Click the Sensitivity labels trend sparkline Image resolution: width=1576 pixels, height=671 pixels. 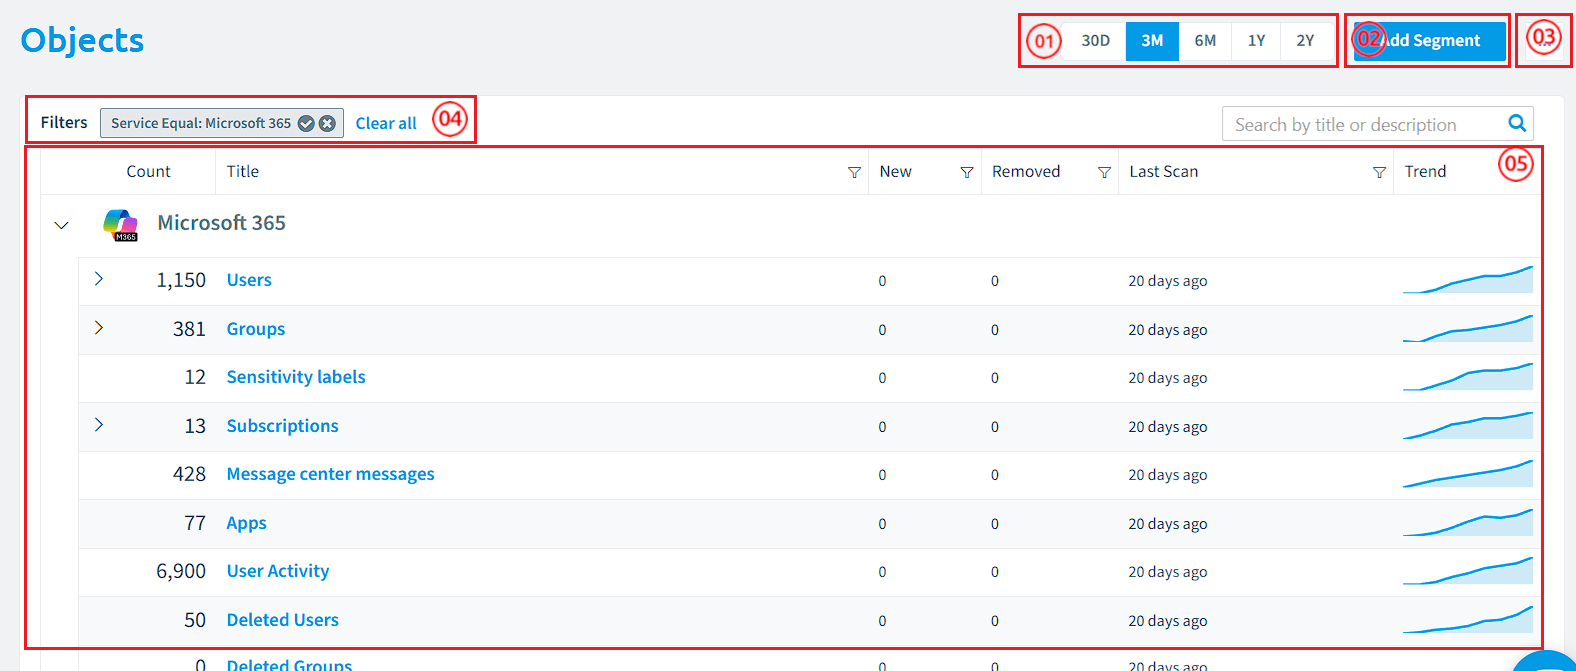point(1468,377)
